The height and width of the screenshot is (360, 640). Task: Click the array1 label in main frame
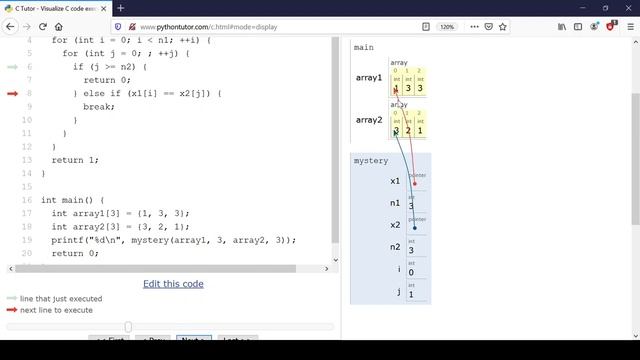coord(369,78)
